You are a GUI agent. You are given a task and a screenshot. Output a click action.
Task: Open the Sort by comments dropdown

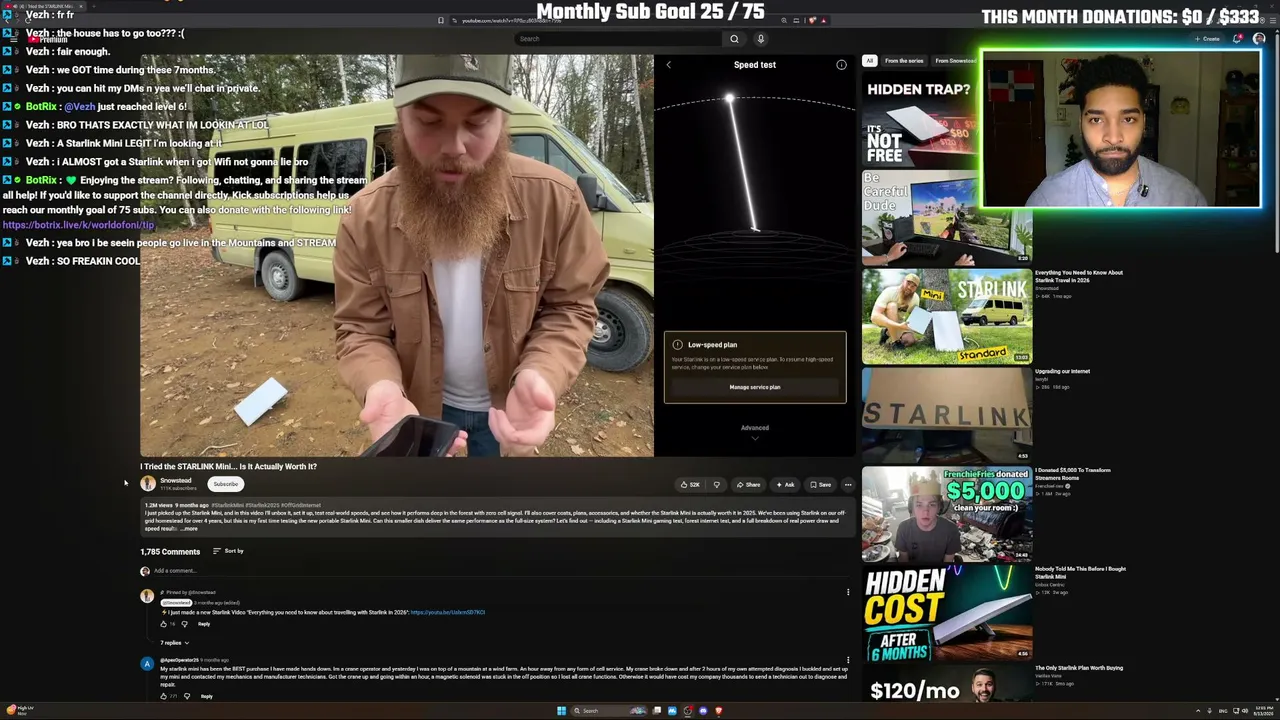(x=229, y=551)
